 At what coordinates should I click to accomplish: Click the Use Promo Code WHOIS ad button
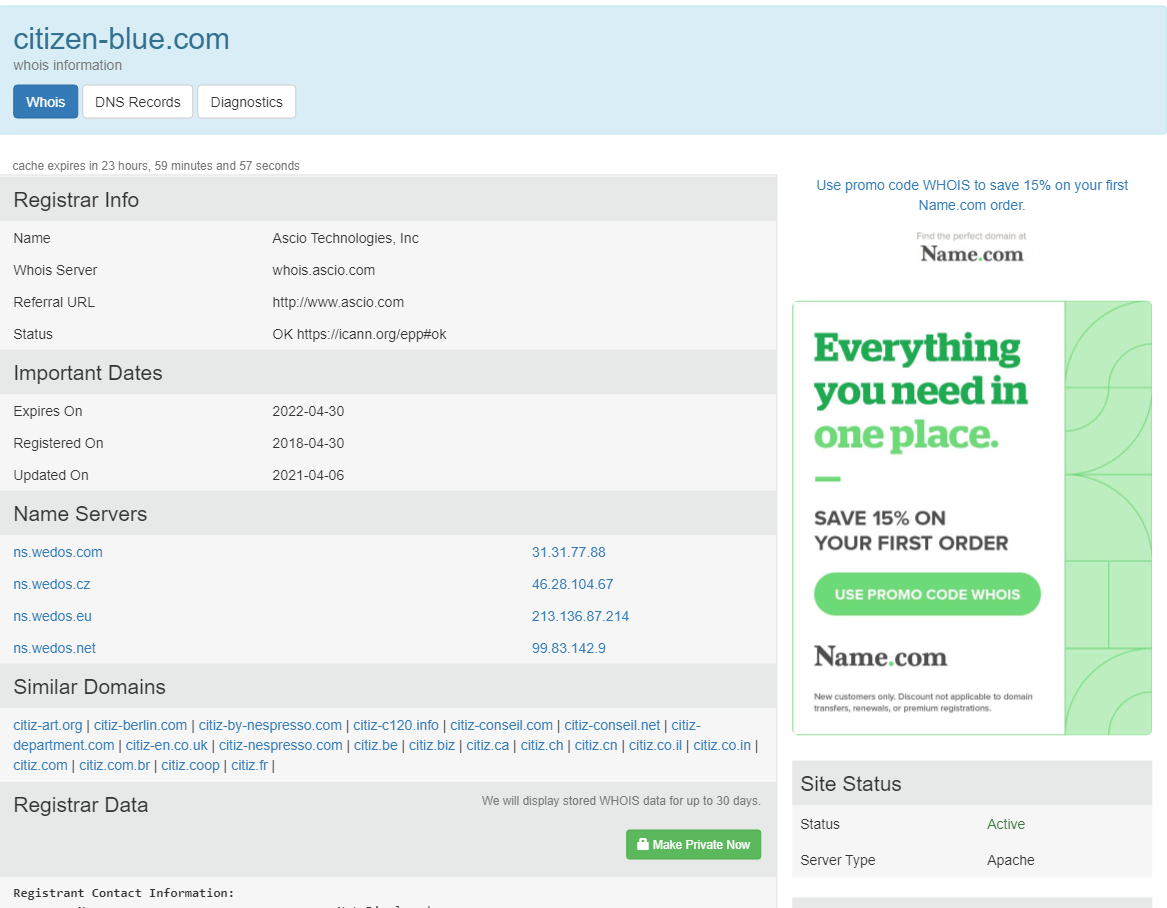click(x=927, y=594)
